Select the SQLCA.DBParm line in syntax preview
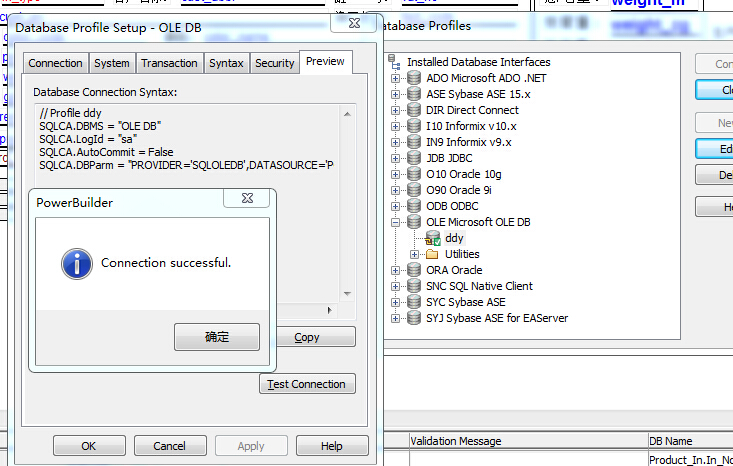Viewport: 733px width, 466px height. pos(186,165)
